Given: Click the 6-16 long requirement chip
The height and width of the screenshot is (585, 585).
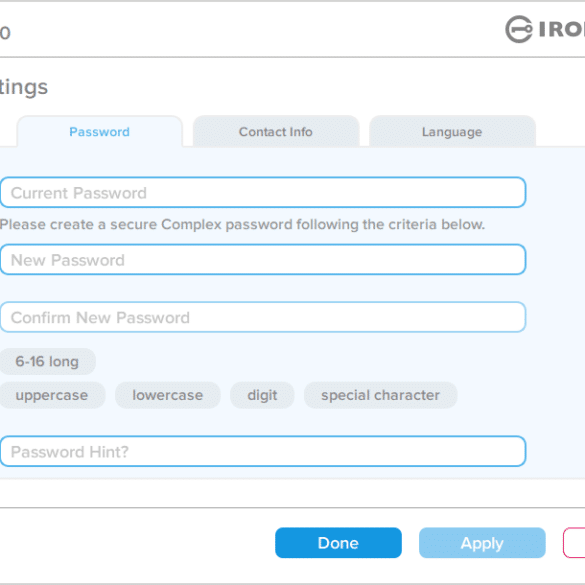Looking at the screenshot, I should [47, 361].
